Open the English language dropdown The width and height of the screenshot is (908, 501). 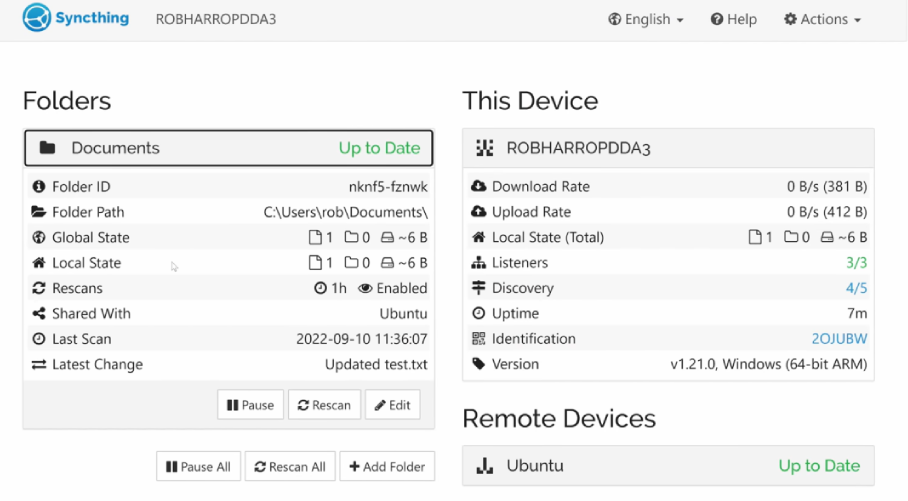(x=646, y=19)
